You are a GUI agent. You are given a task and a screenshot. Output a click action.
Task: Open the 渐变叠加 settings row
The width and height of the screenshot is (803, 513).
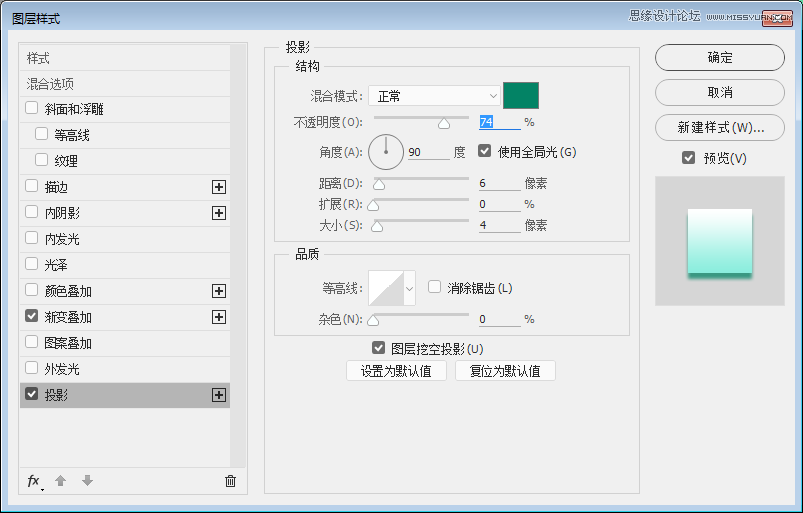pyautogui.click(x=124, y=317)
